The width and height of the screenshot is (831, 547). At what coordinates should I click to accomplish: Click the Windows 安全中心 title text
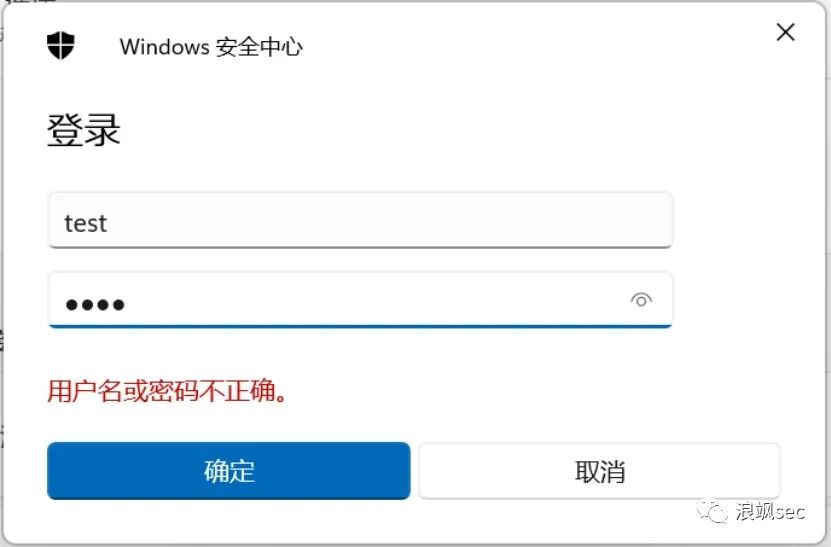(x=211, y=47)
